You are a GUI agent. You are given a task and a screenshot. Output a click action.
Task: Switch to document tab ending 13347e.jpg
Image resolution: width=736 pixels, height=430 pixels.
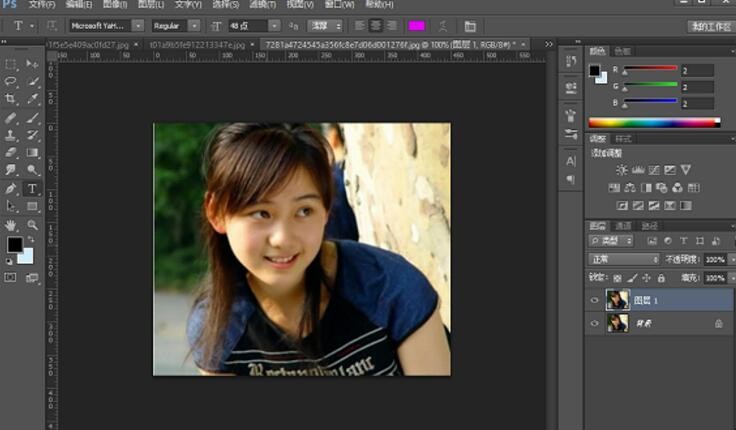tap(197, 45)
